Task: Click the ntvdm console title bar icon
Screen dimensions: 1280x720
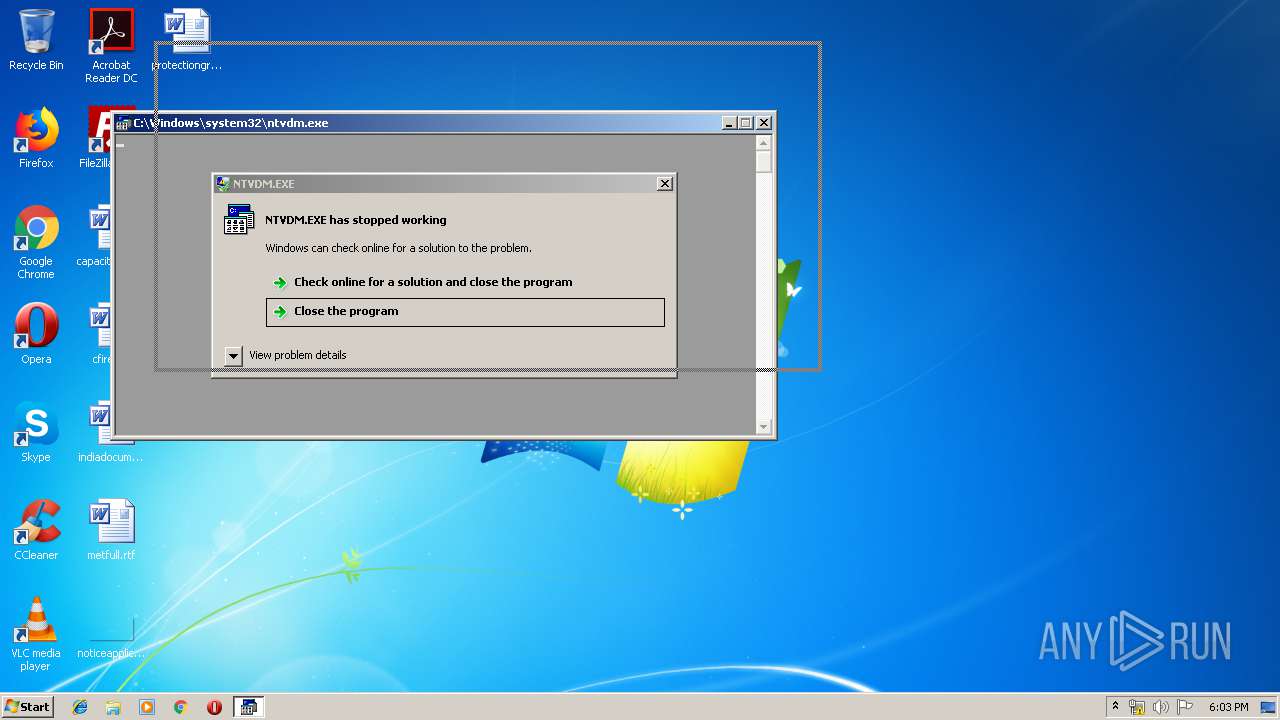Action: pyautogui.click(x=123, y=124)
